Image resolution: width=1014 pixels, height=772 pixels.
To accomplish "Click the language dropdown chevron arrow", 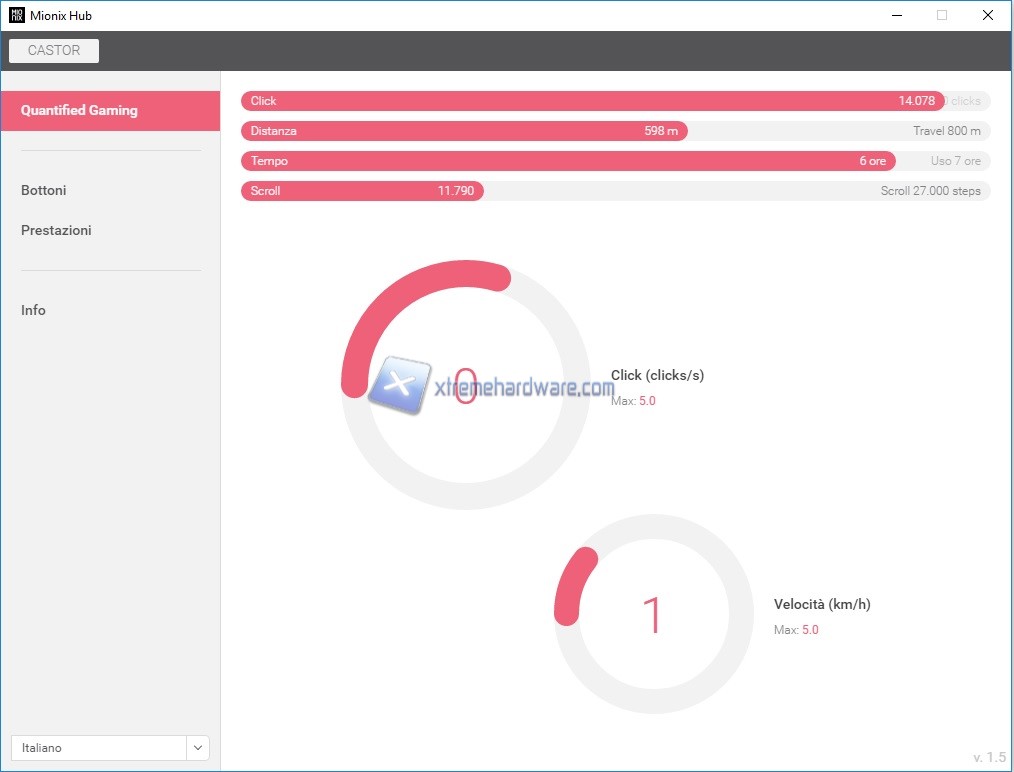I will click(x=198, y=748).
